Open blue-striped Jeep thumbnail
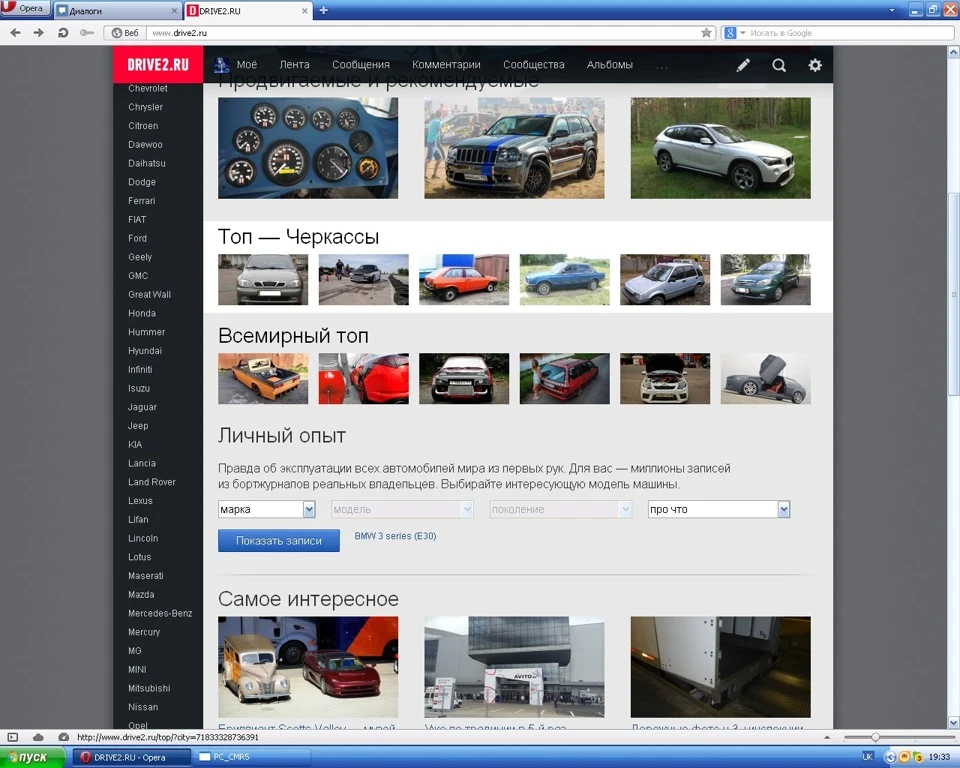The height and width of the screenshot is (768, 960). 514,148
